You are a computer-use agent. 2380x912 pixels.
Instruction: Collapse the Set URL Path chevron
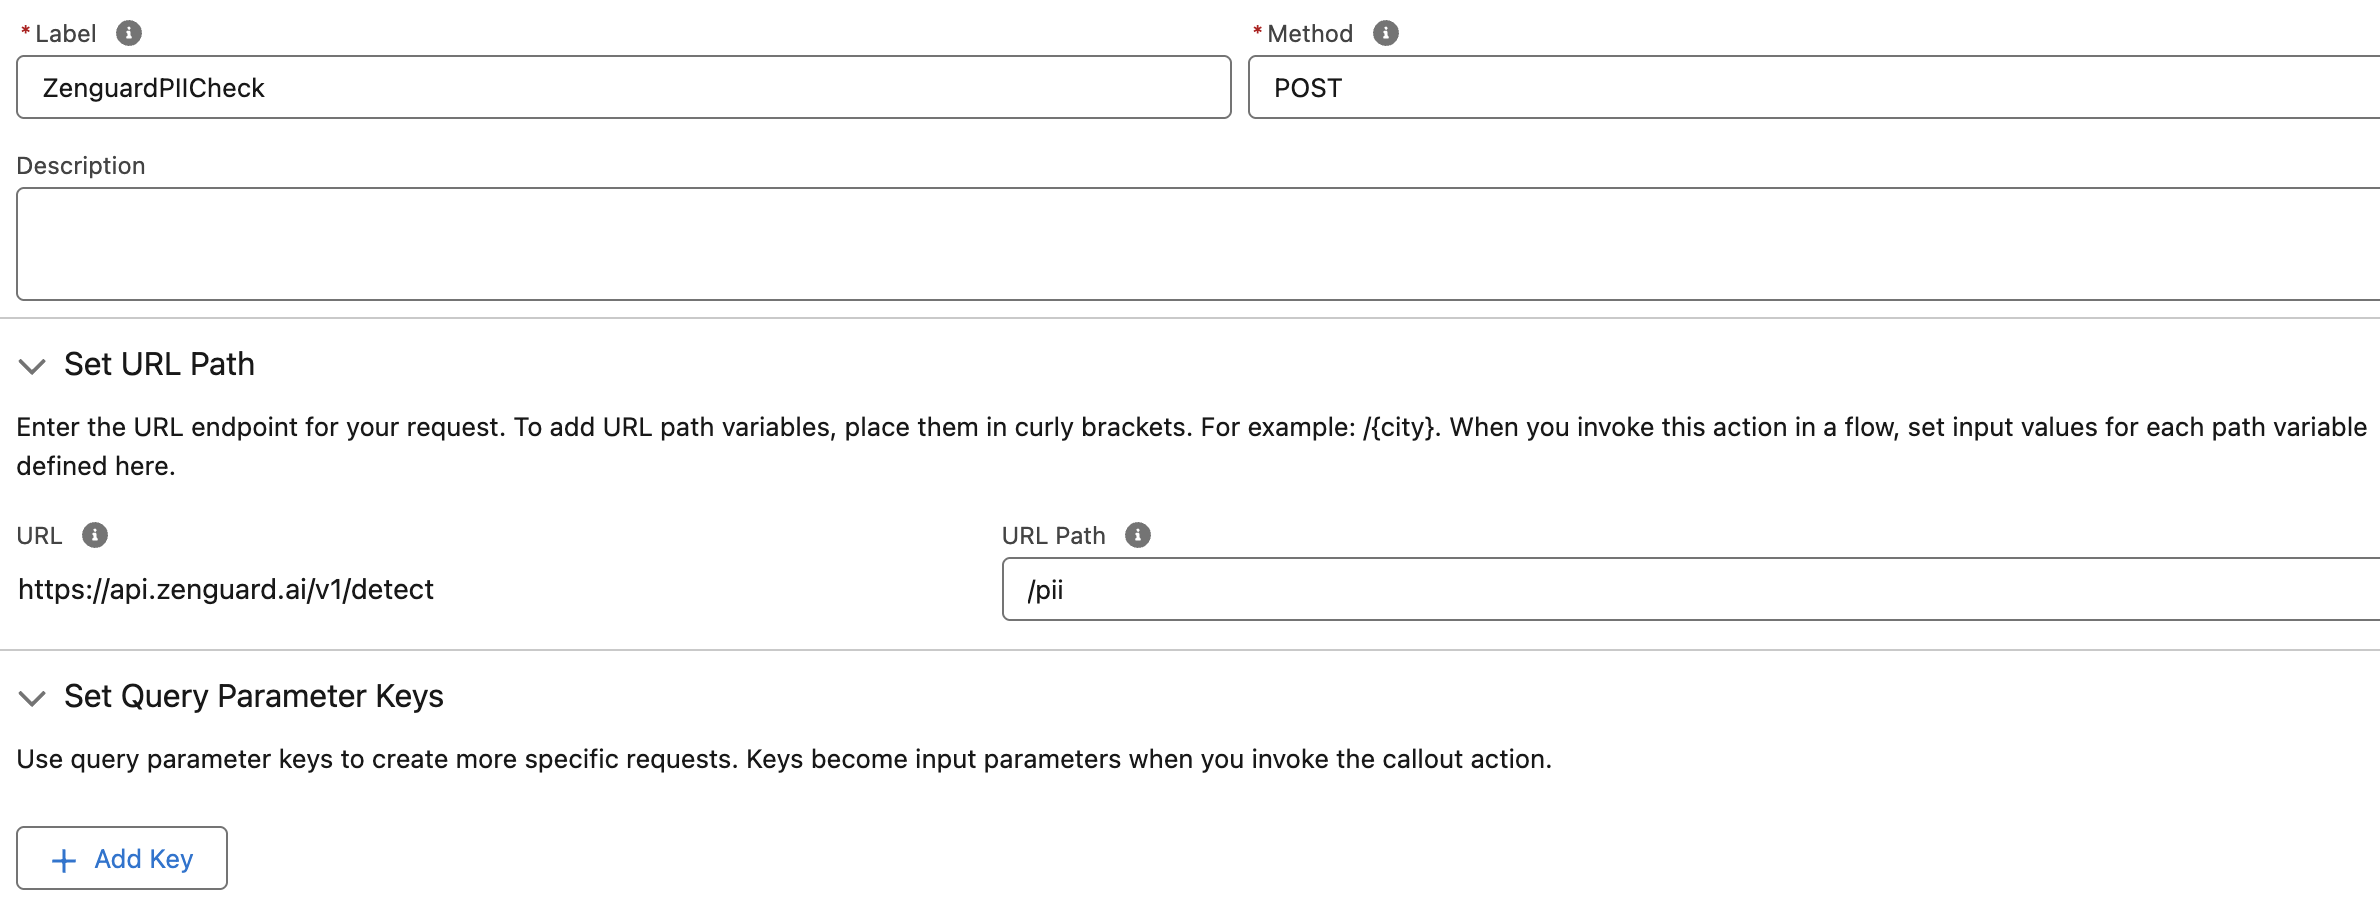pos(32,365)
